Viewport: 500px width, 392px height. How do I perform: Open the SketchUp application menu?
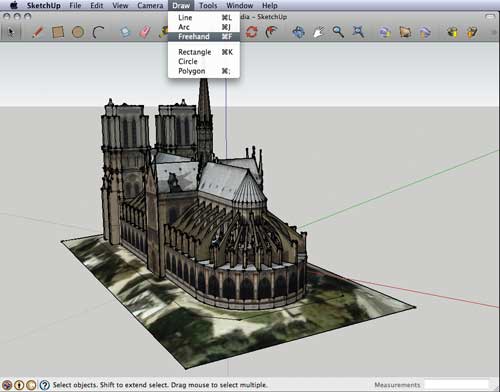click(x=43, y=5)
